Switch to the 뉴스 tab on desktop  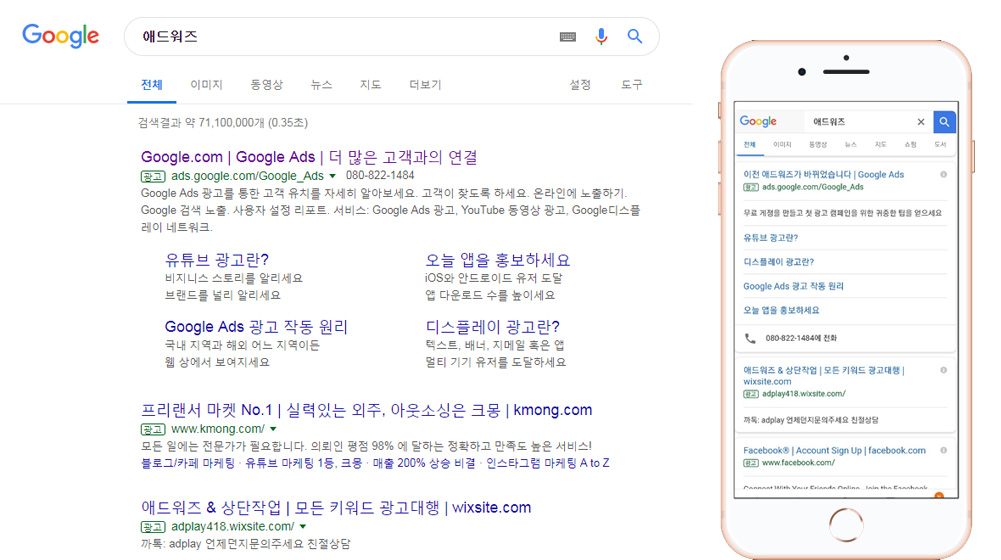(321, 85)
